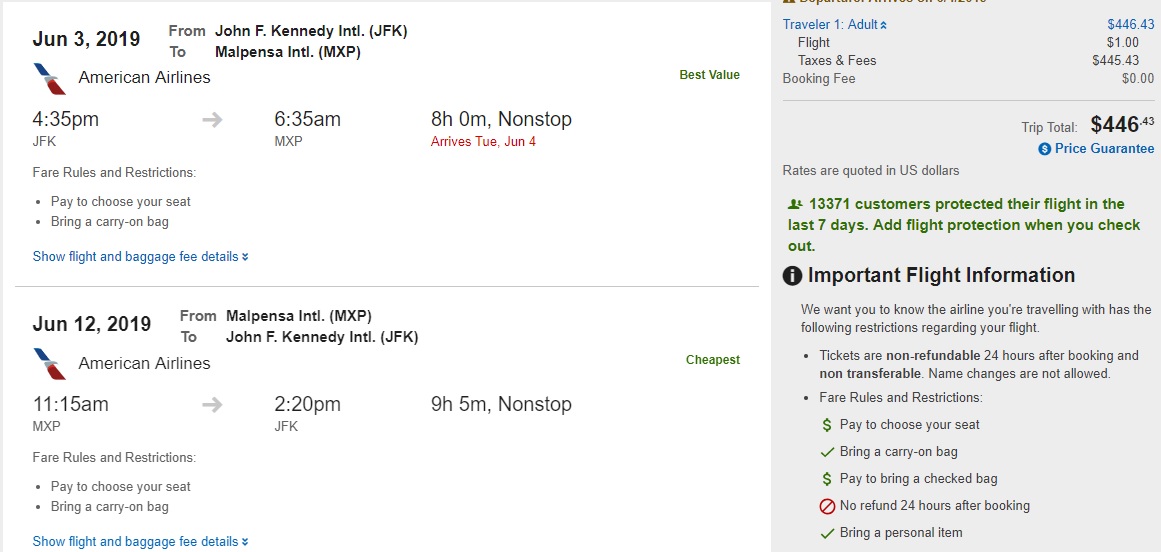Click the Trip Total amount $446.43
The width and height of the screenshot is (1161, 552).
coord(1122,125)
